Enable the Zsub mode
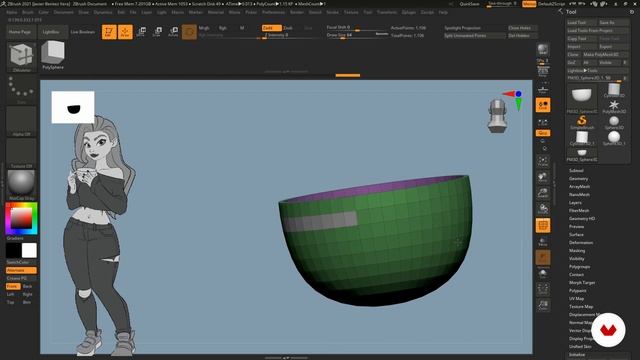This screenshot has height=360, width=640. pyautogui.click(x=288, y=28)
